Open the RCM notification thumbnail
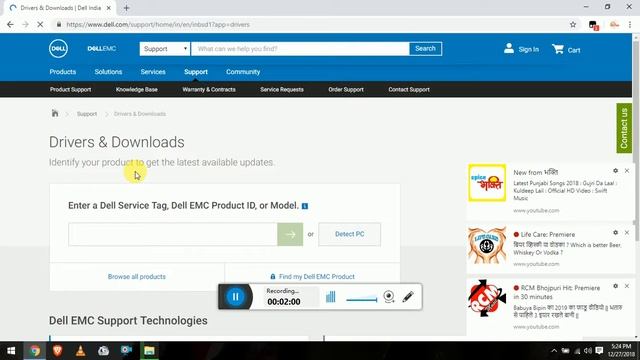The height and width of the screenshot is (360, 640). [487, 298]
